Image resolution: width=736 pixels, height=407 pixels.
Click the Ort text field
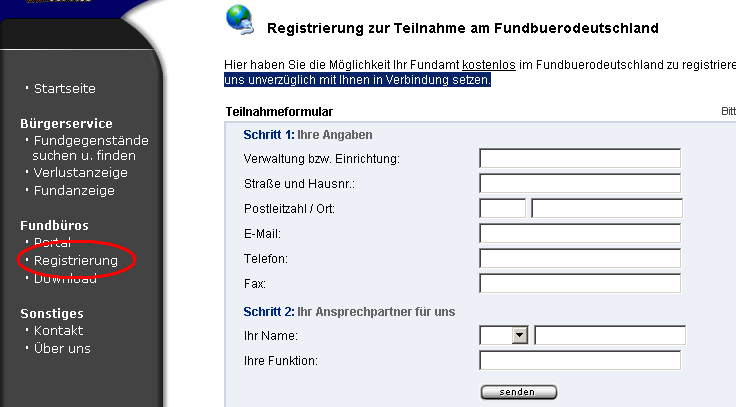click(607, 208)
